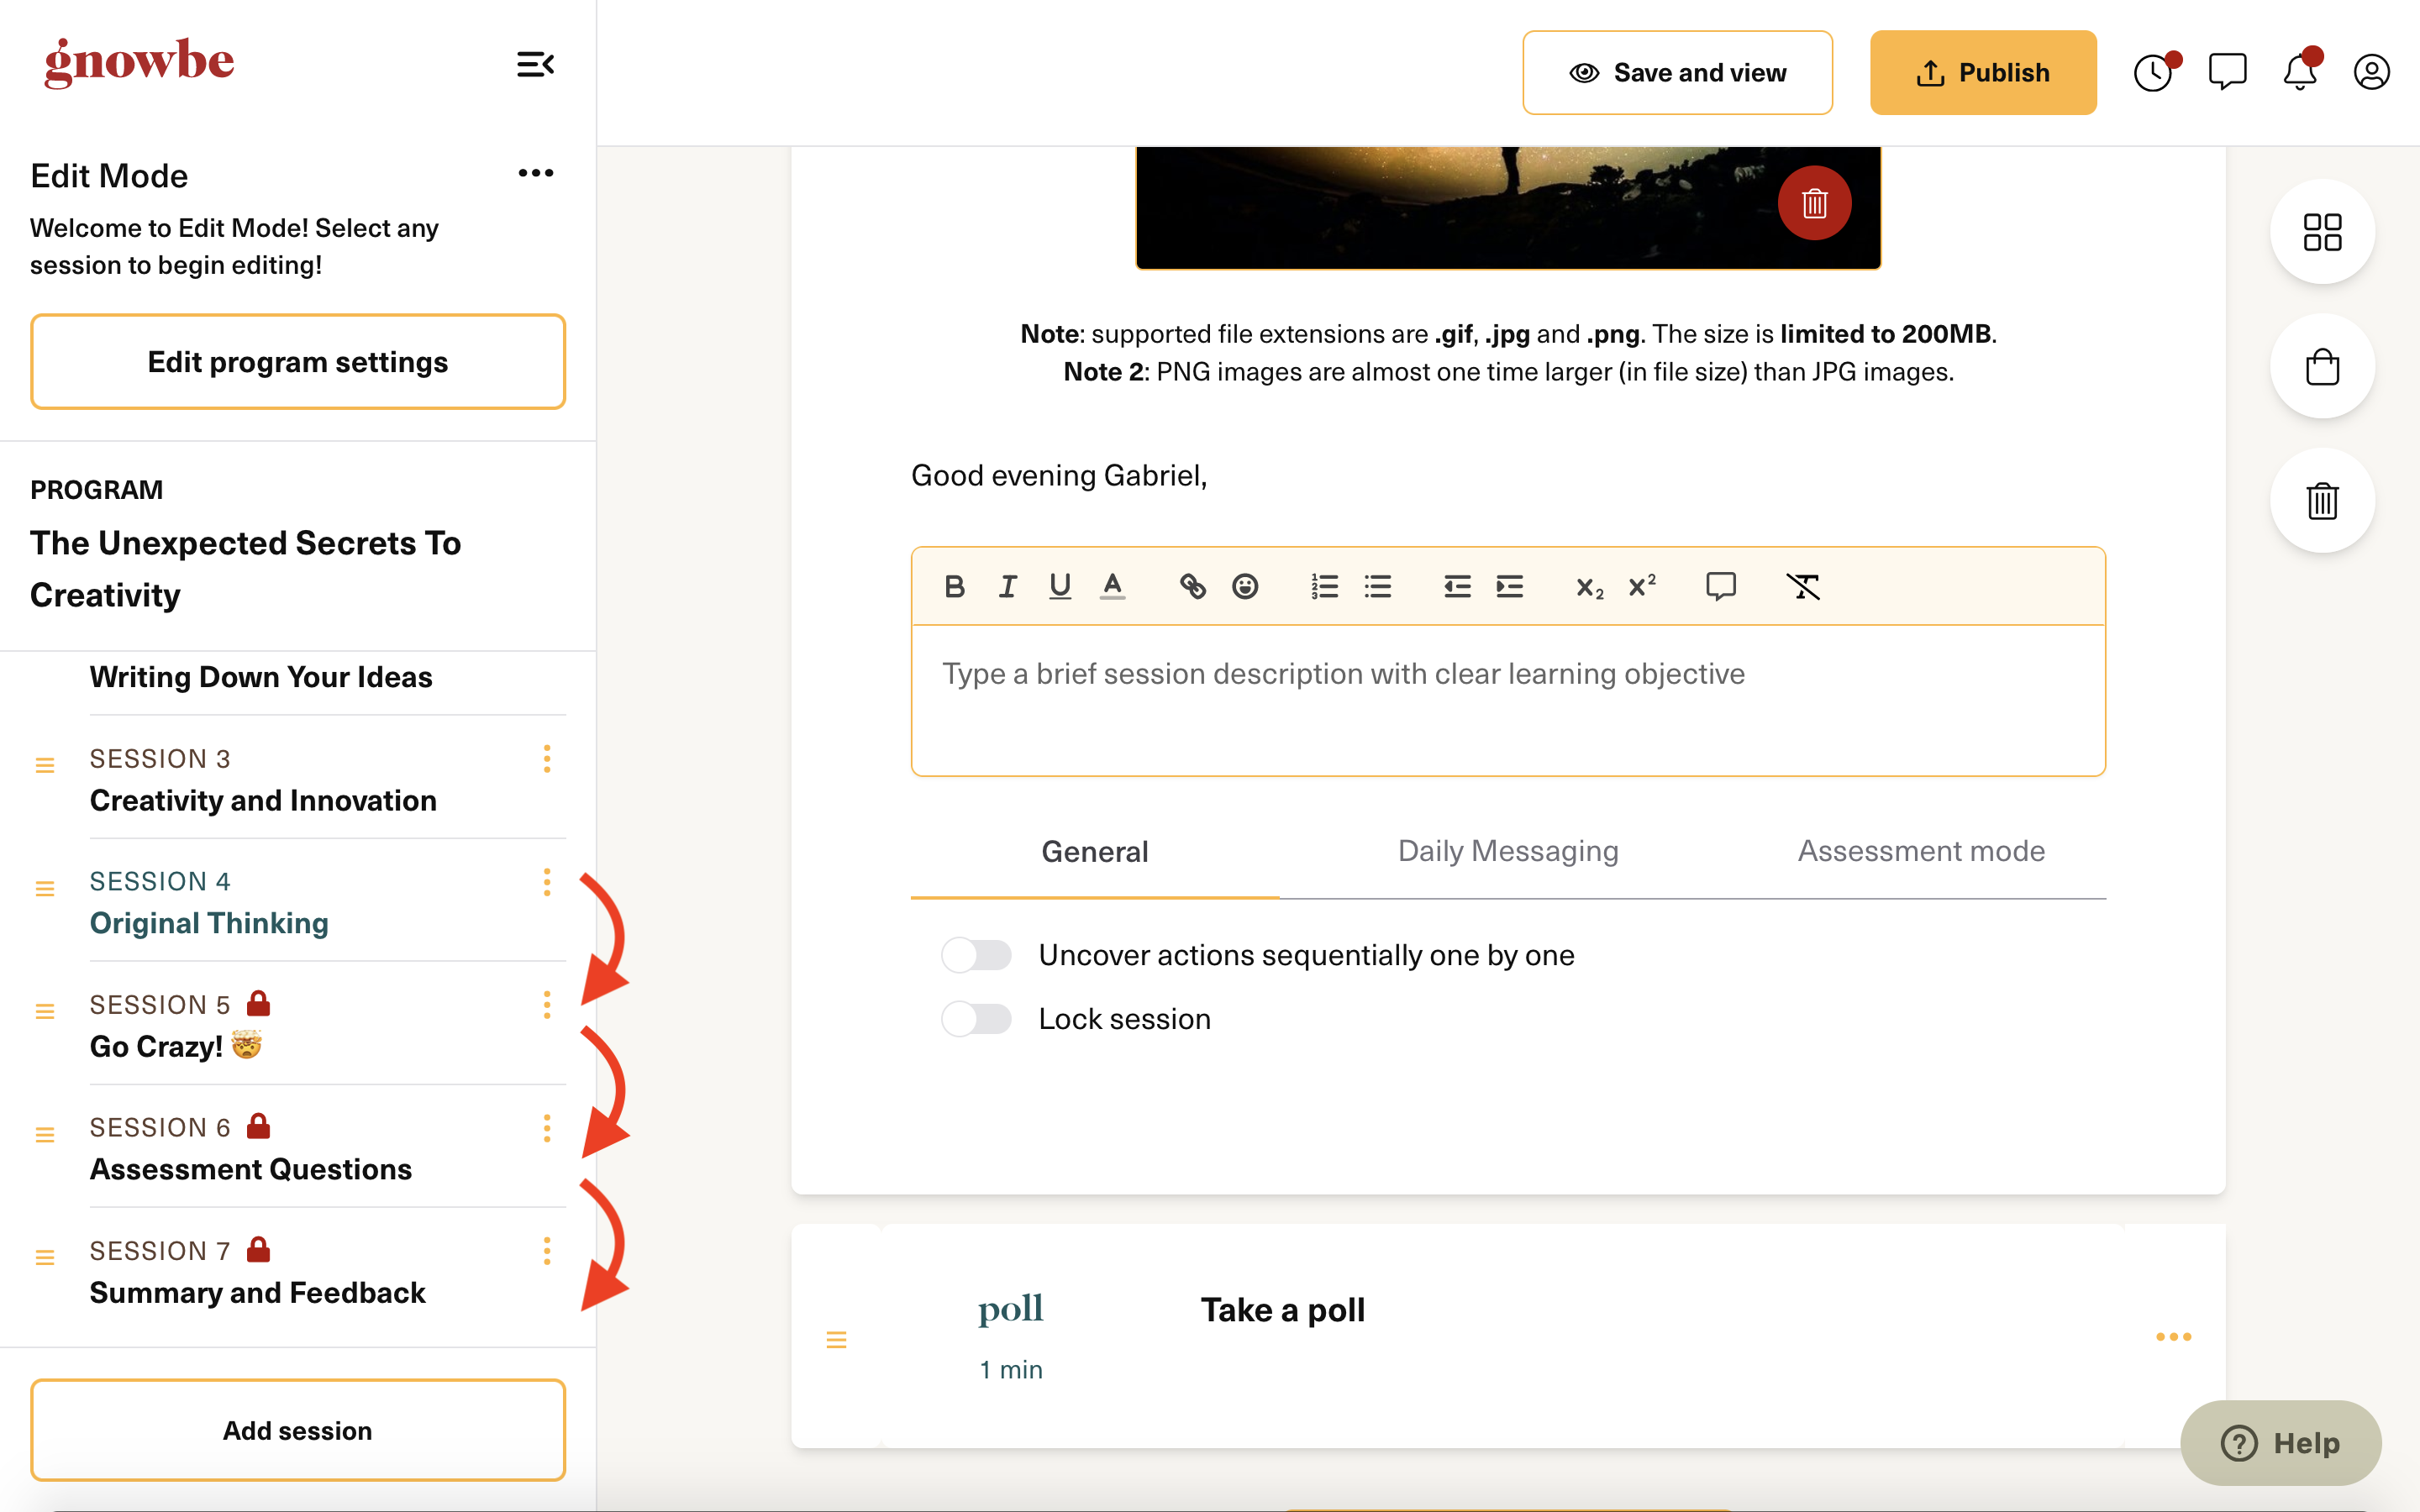2420x1512 pixels.
Task: Click the trash panel button on right
Action: pos(2322,501)
